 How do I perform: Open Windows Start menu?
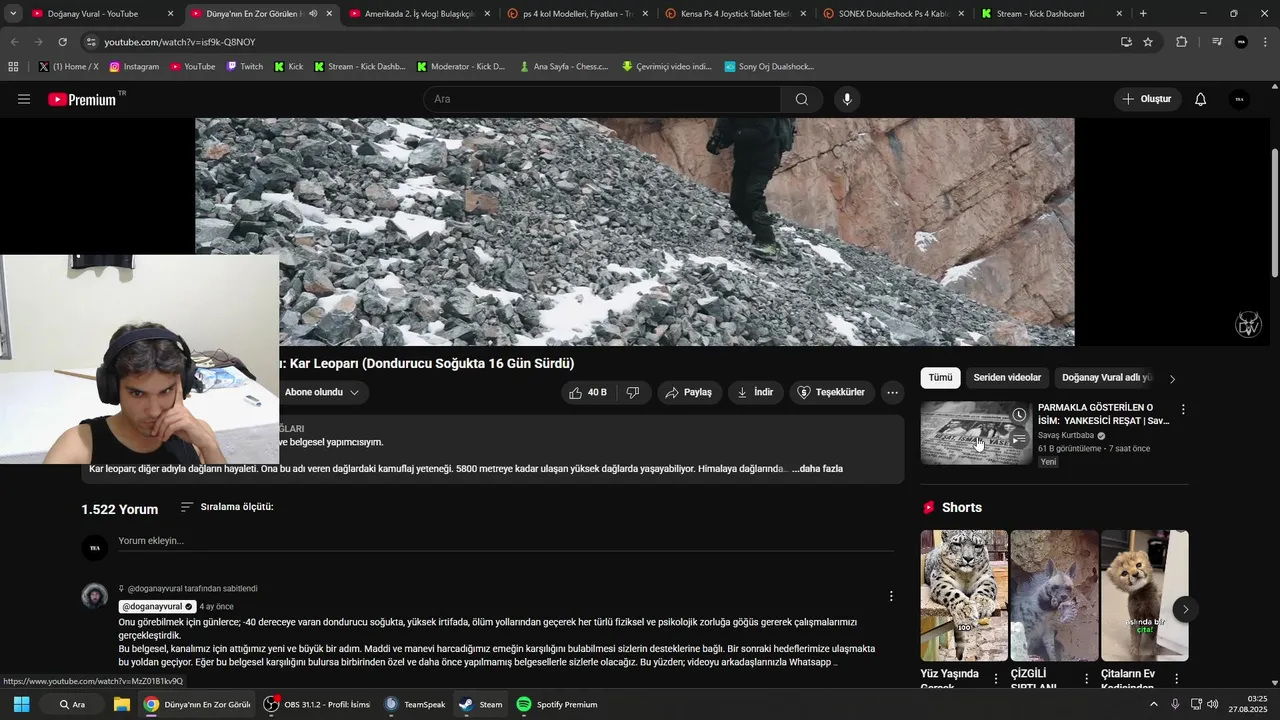pyautogui.click(x=21, y=704)
